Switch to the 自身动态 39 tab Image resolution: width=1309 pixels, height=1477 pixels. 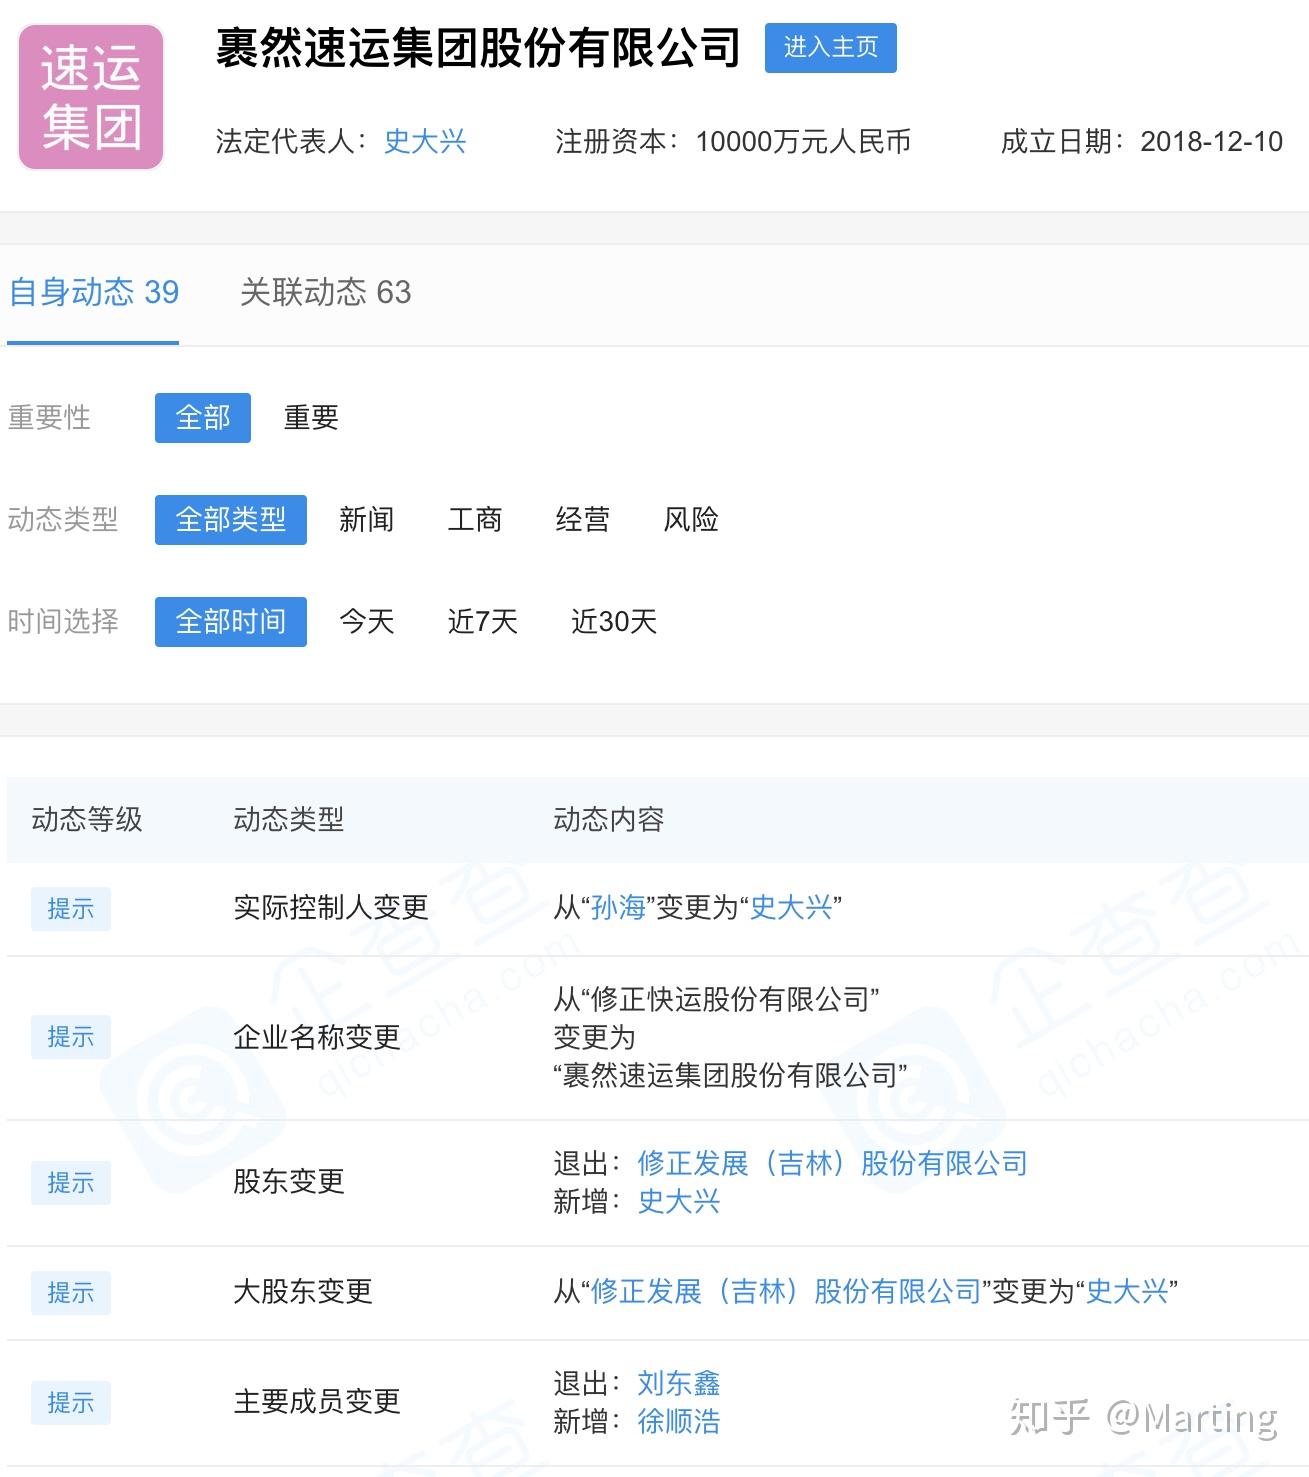(93, 292)
